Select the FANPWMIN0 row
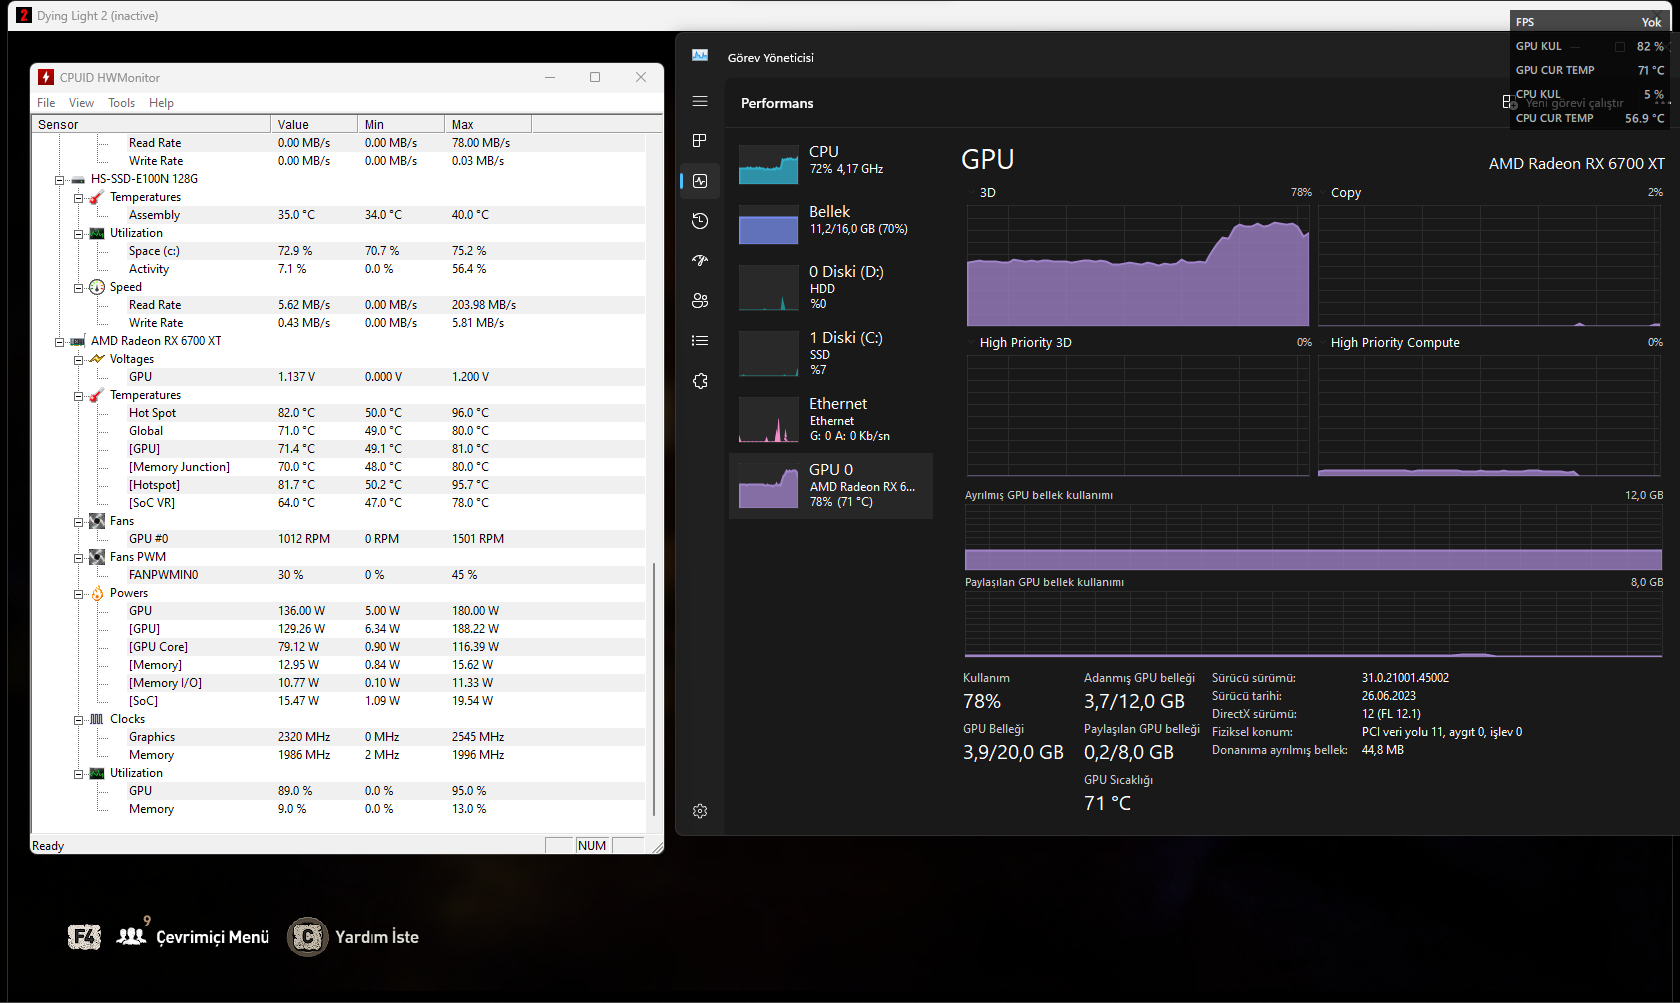 (339, 575)
